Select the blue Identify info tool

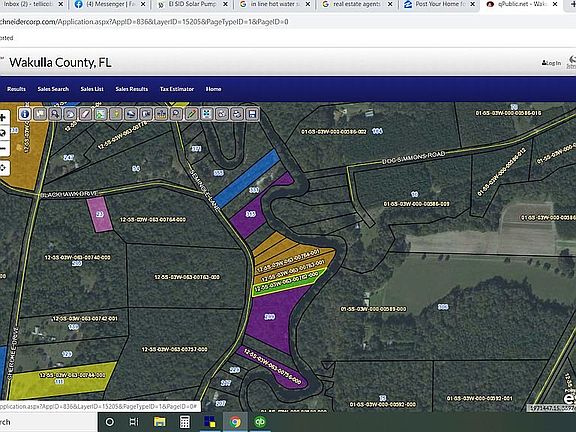25,114
